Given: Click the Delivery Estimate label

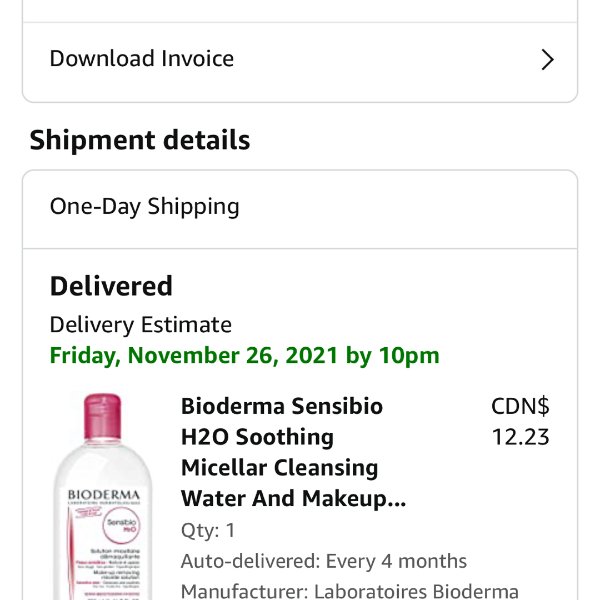Looking at the screenshot, I should (x=141, y=325).
